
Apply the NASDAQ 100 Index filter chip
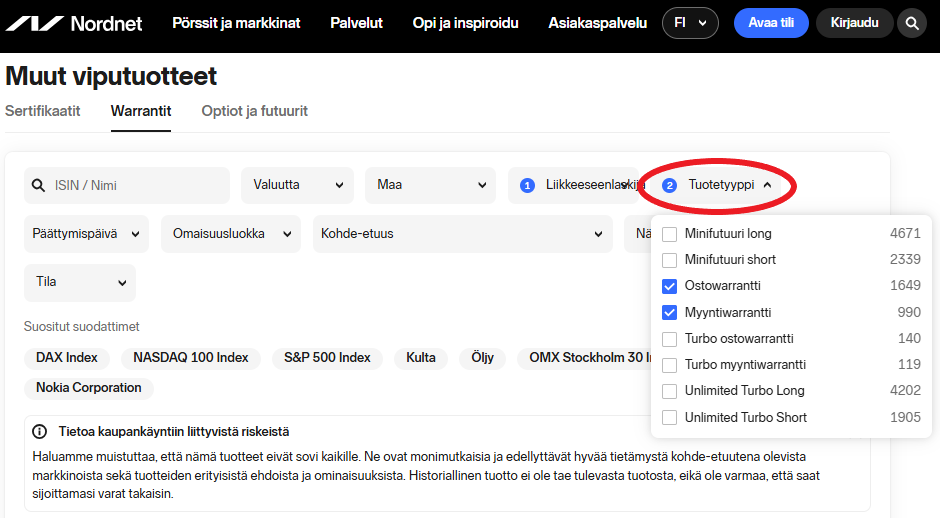[191, 358]
